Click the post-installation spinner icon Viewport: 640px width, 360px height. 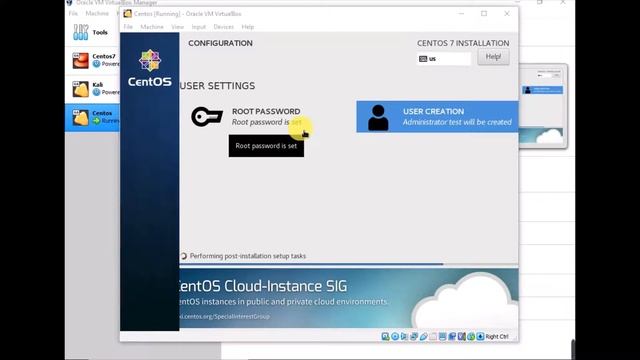pos(183,256)
